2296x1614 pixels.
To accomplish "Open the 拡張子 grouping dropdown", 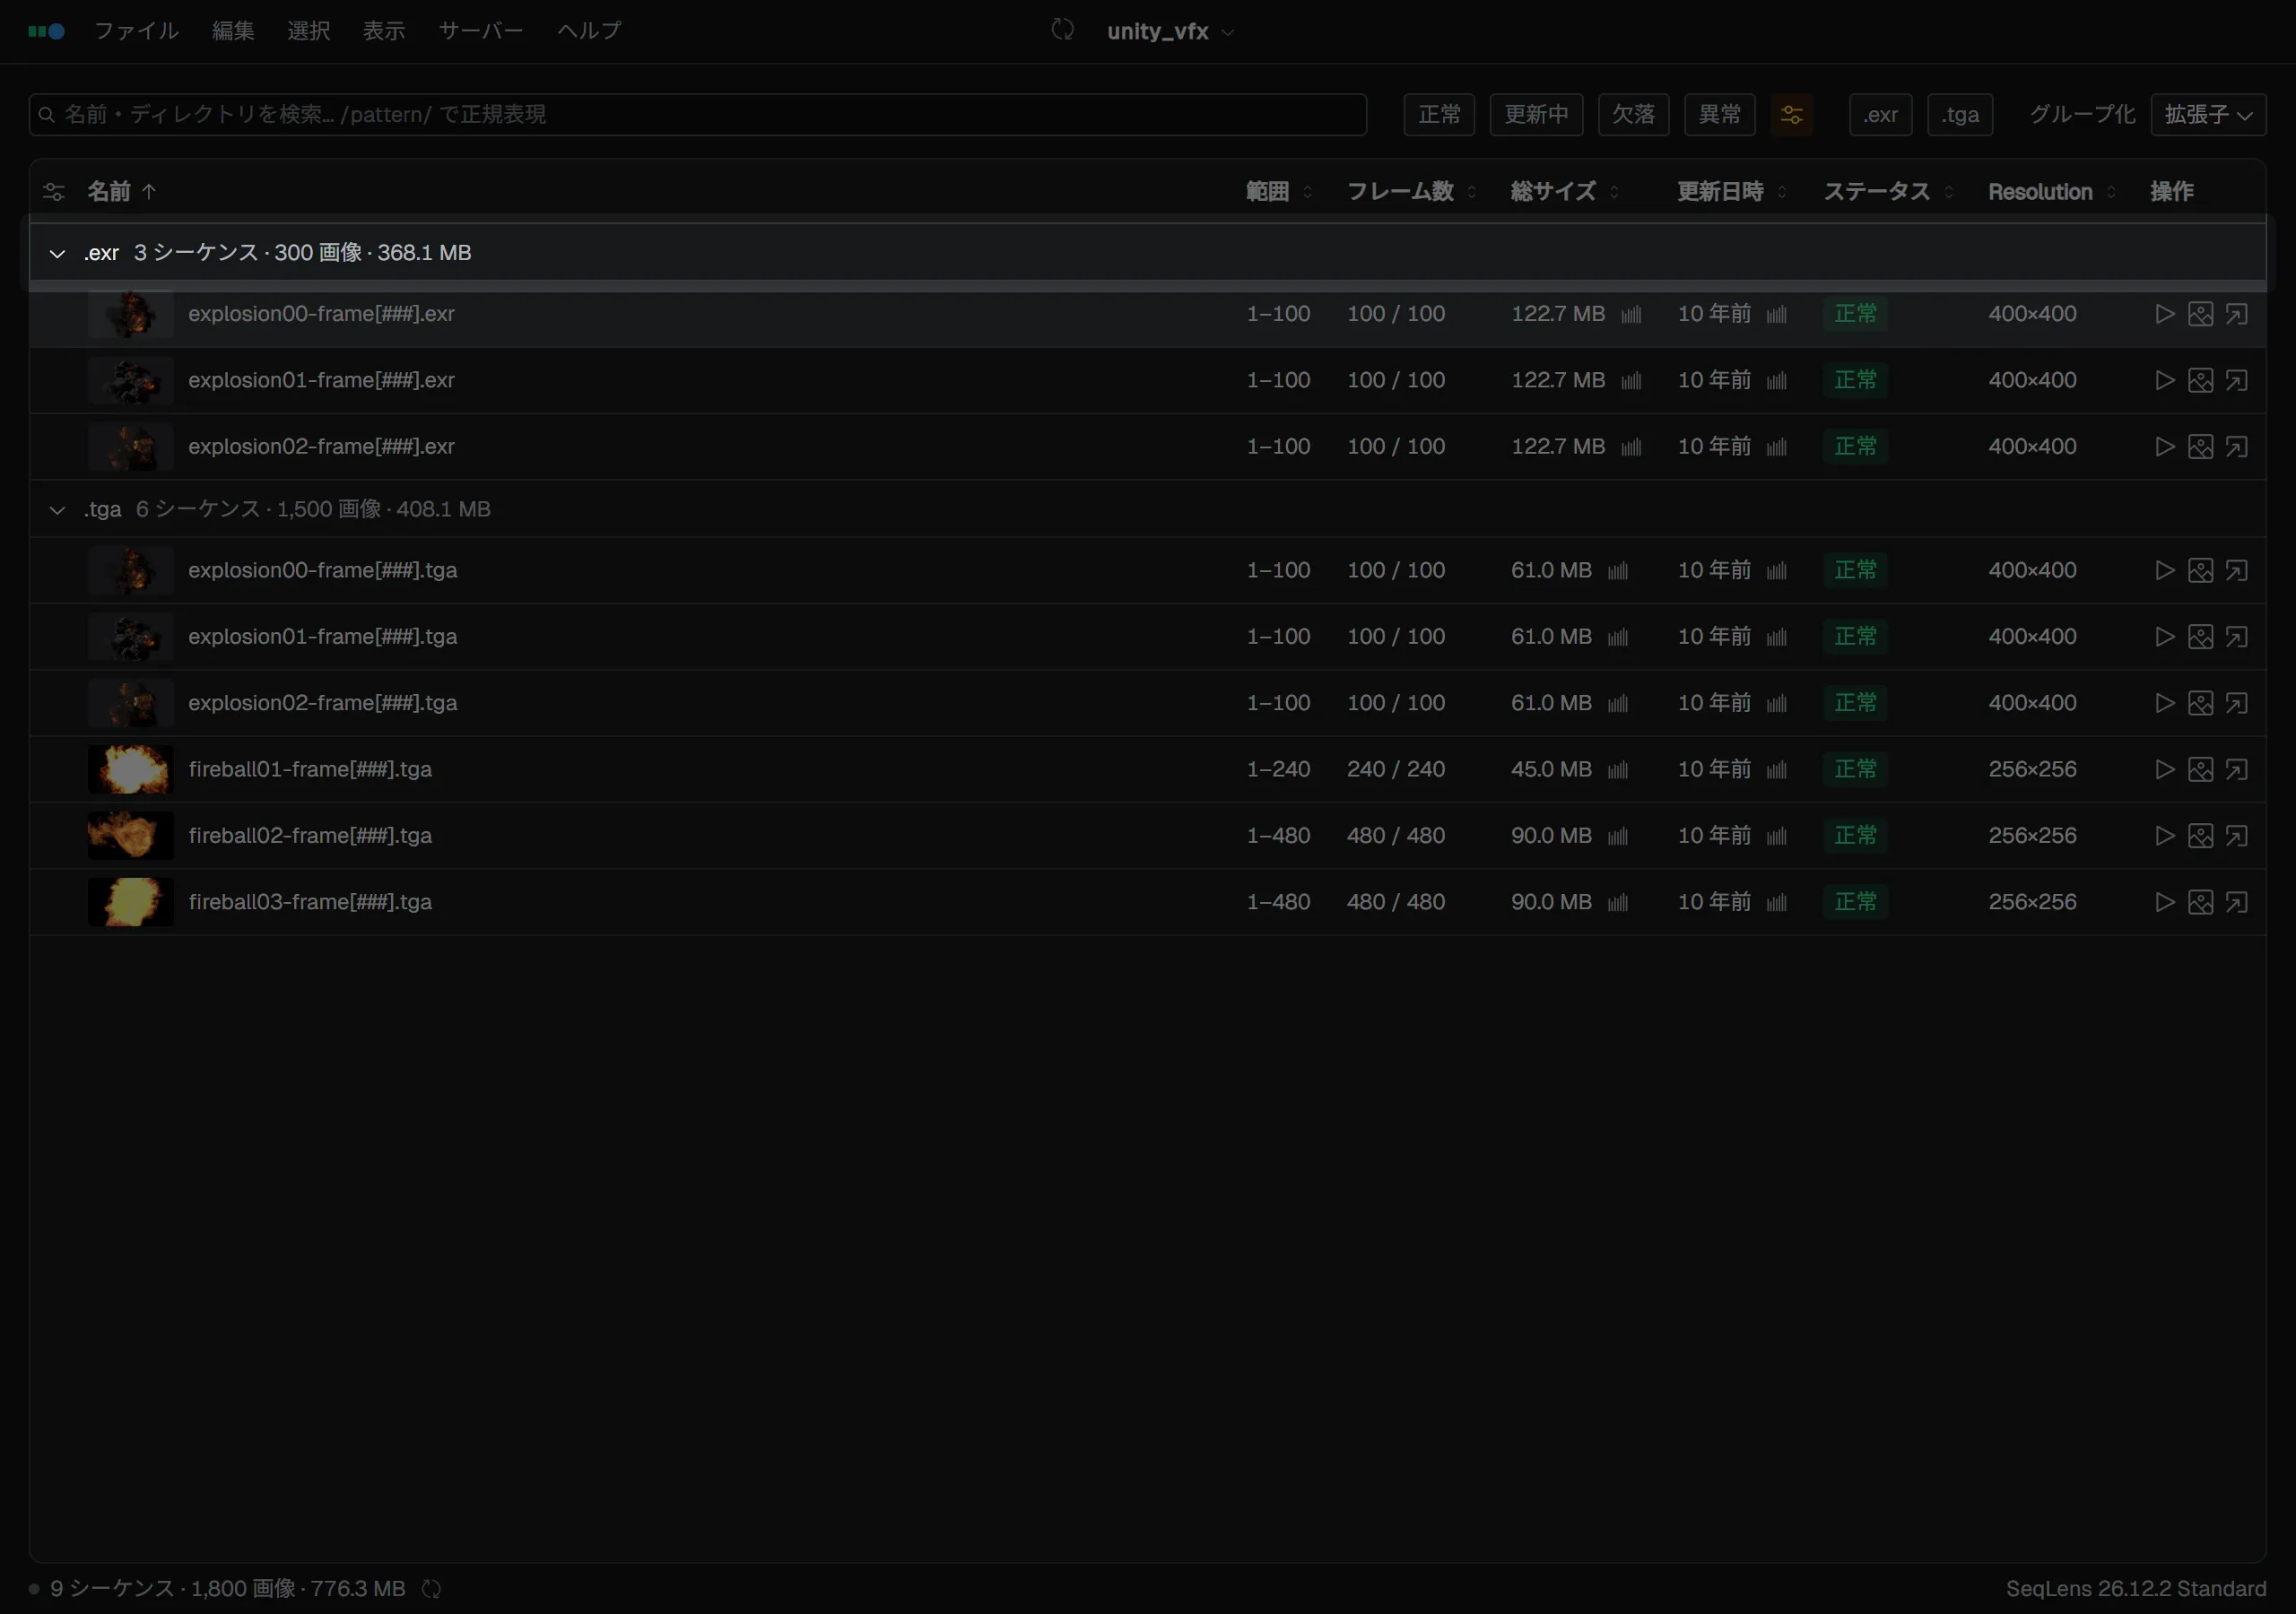I will pyautogui.click(x=2208, y=115).
